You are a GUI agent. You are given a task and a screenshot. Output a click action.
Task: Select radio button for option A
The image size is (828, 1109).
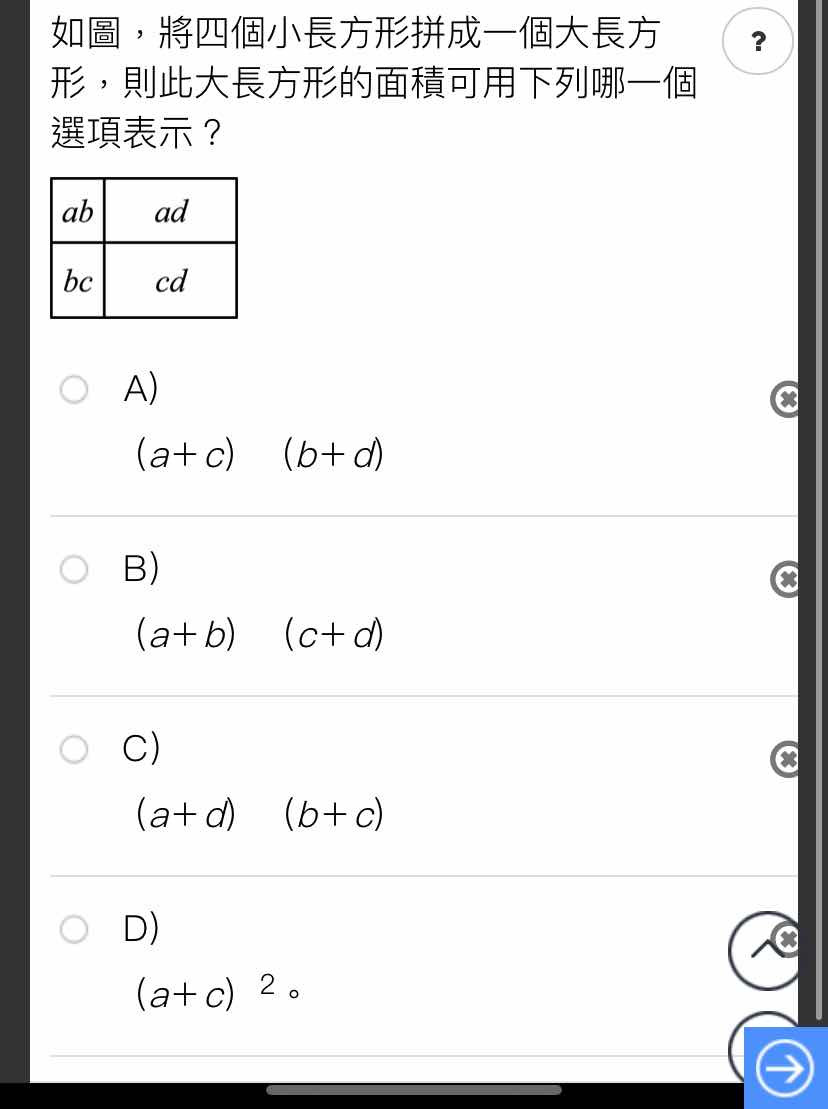point(74,389)
